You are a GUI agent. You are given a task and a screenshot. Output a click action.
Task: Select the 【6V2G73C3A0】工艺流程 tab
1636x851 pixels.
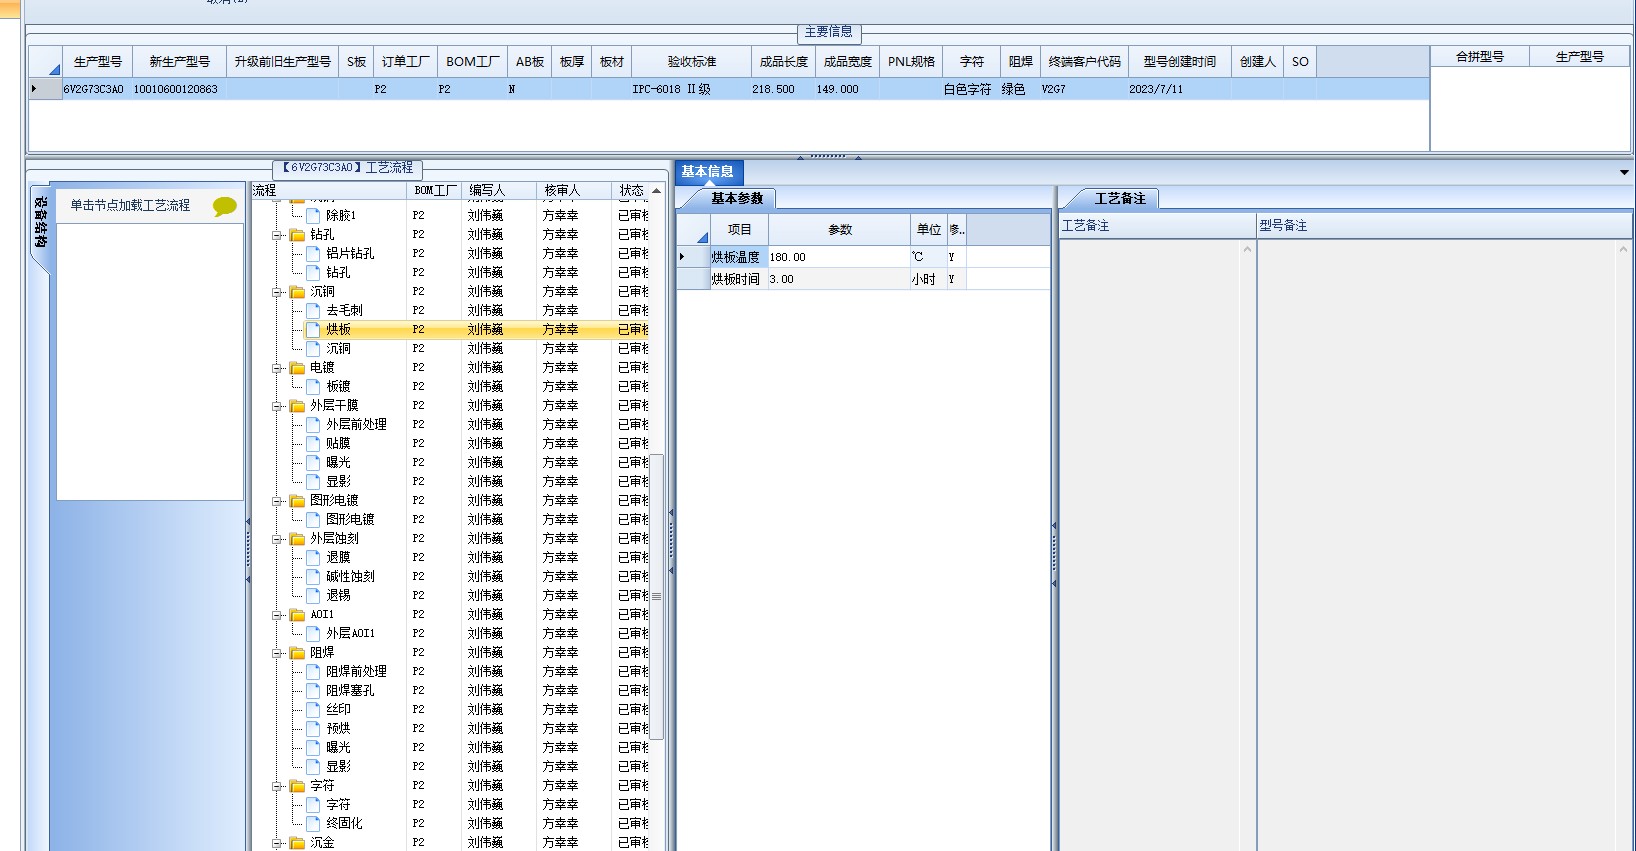pyautogui.click(x=347, y=168)
